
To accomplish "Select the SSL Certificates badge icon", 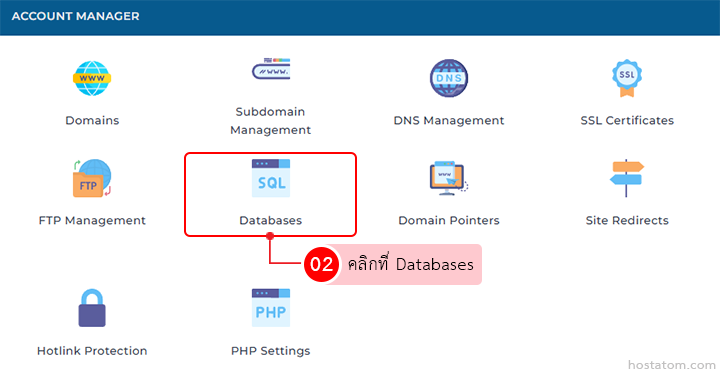I will [627, 79].
